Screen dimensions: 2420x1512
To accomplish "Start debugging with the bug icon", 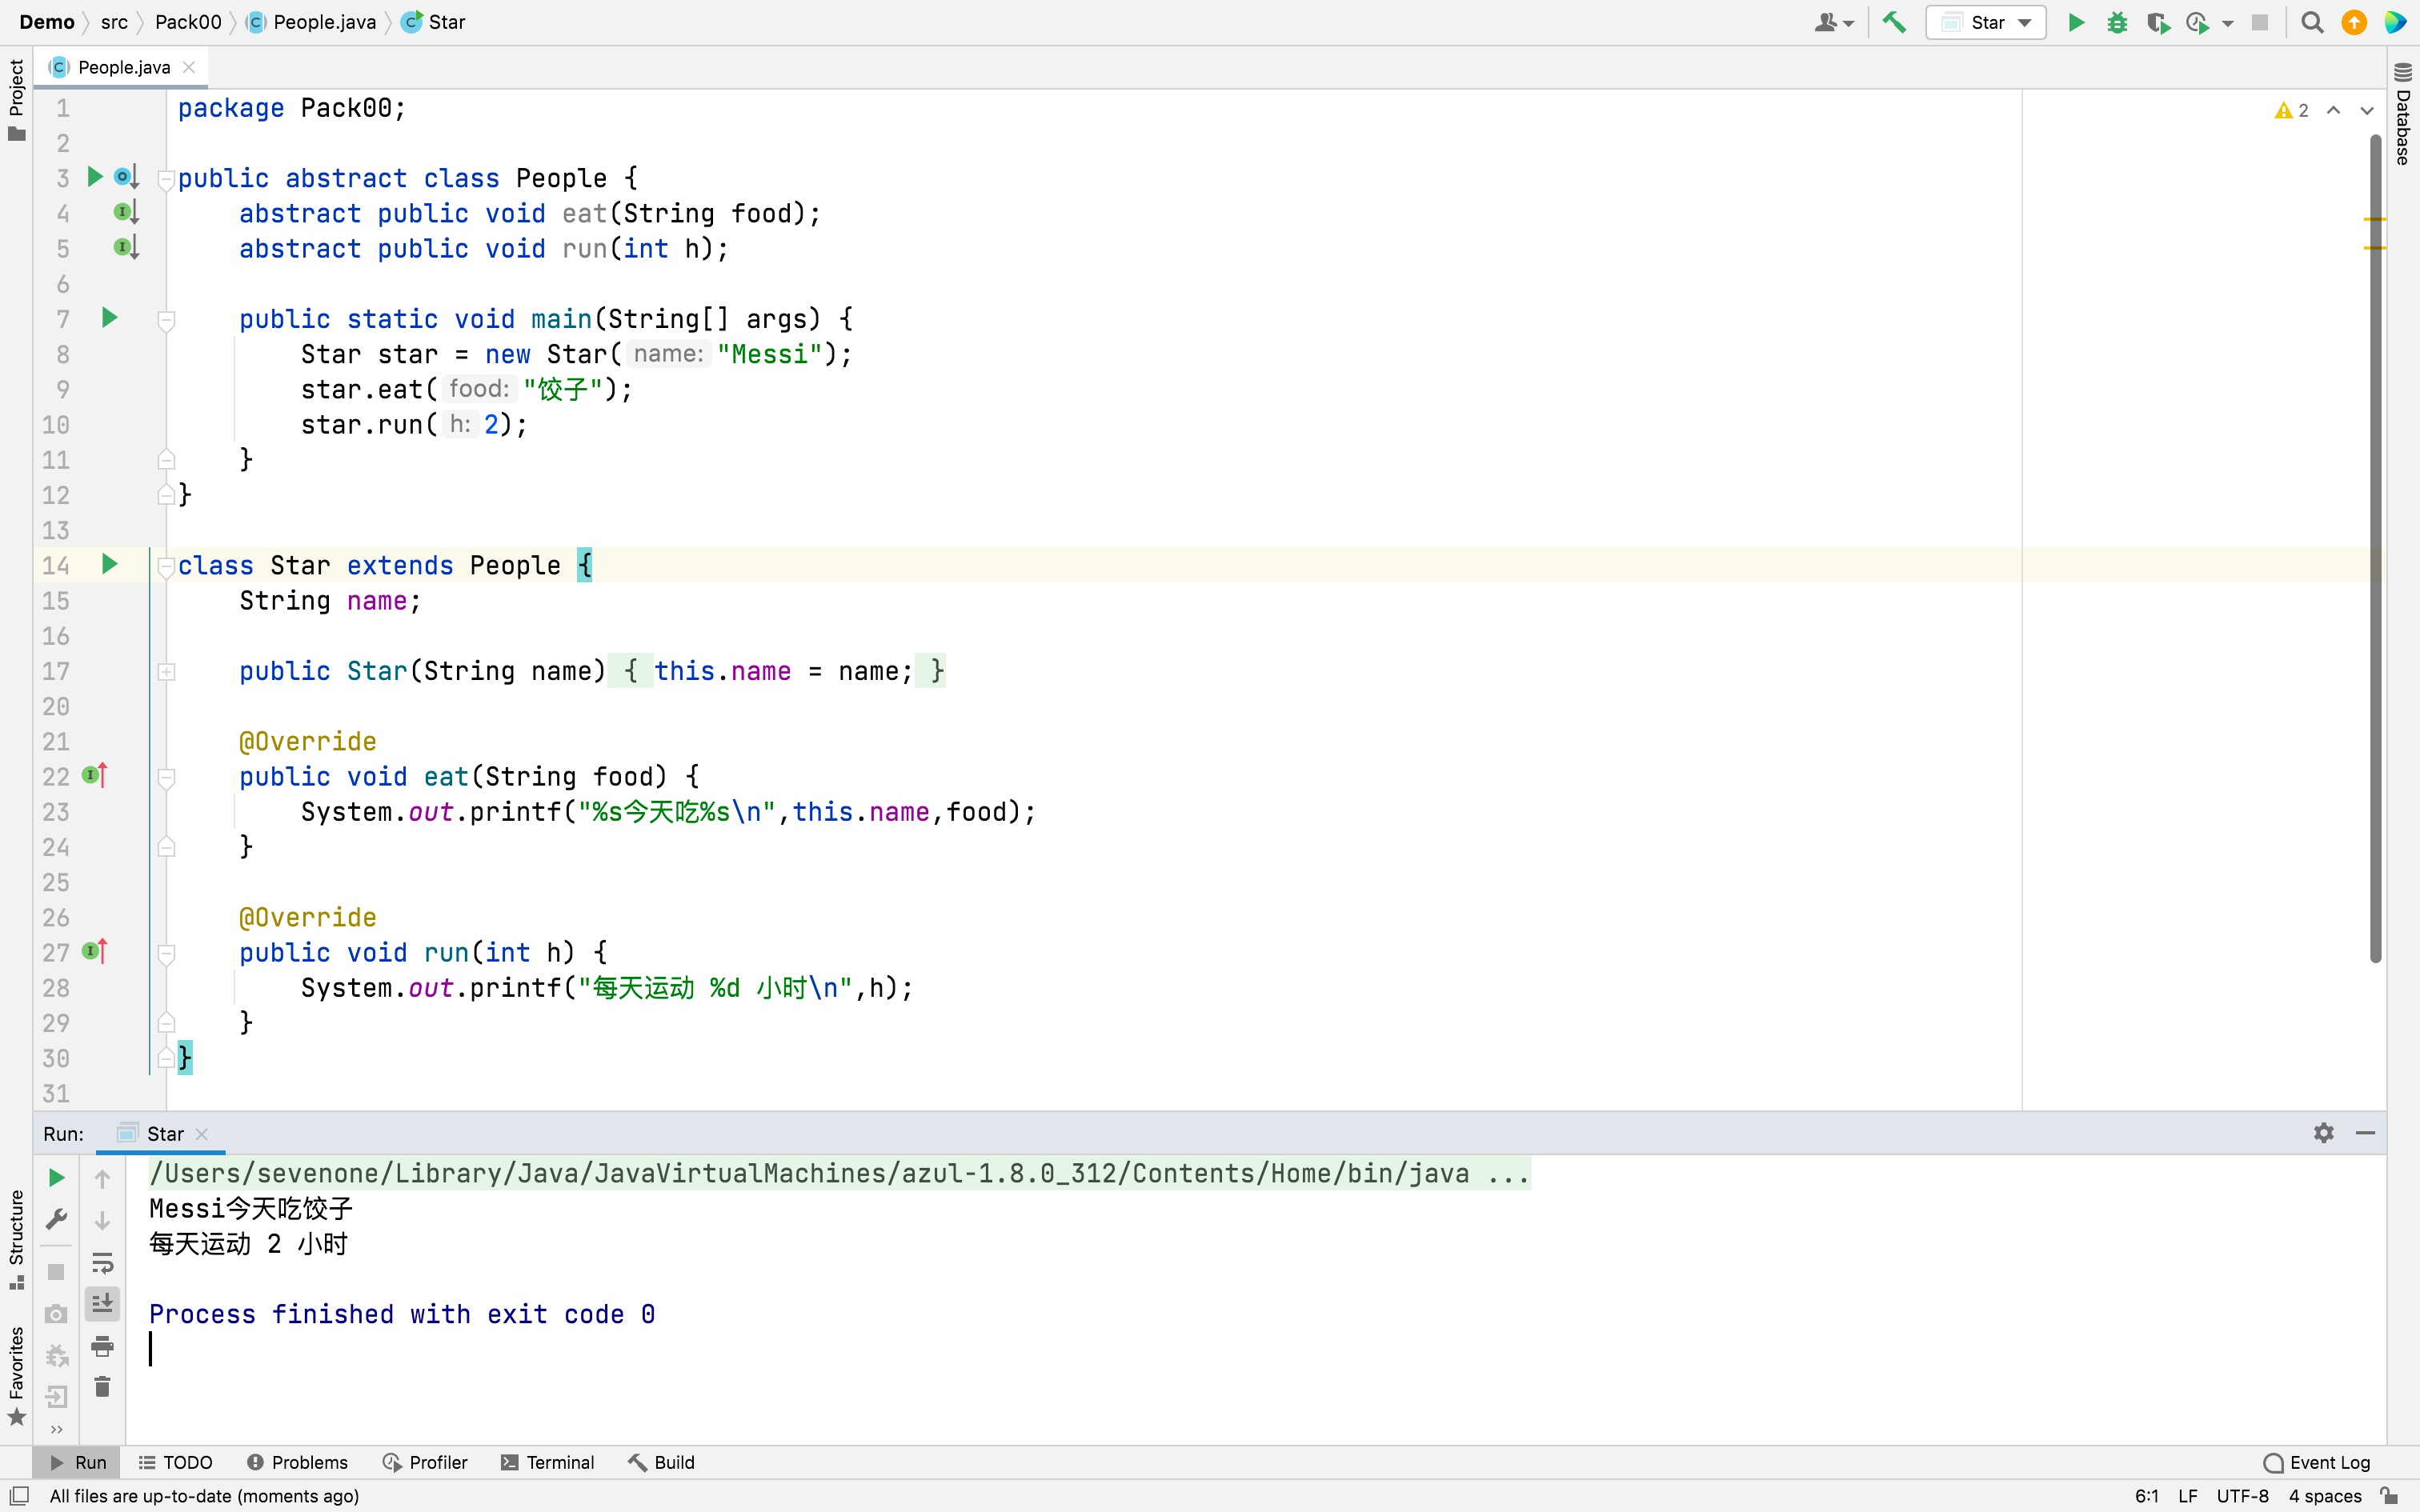I will [2117, 22].
